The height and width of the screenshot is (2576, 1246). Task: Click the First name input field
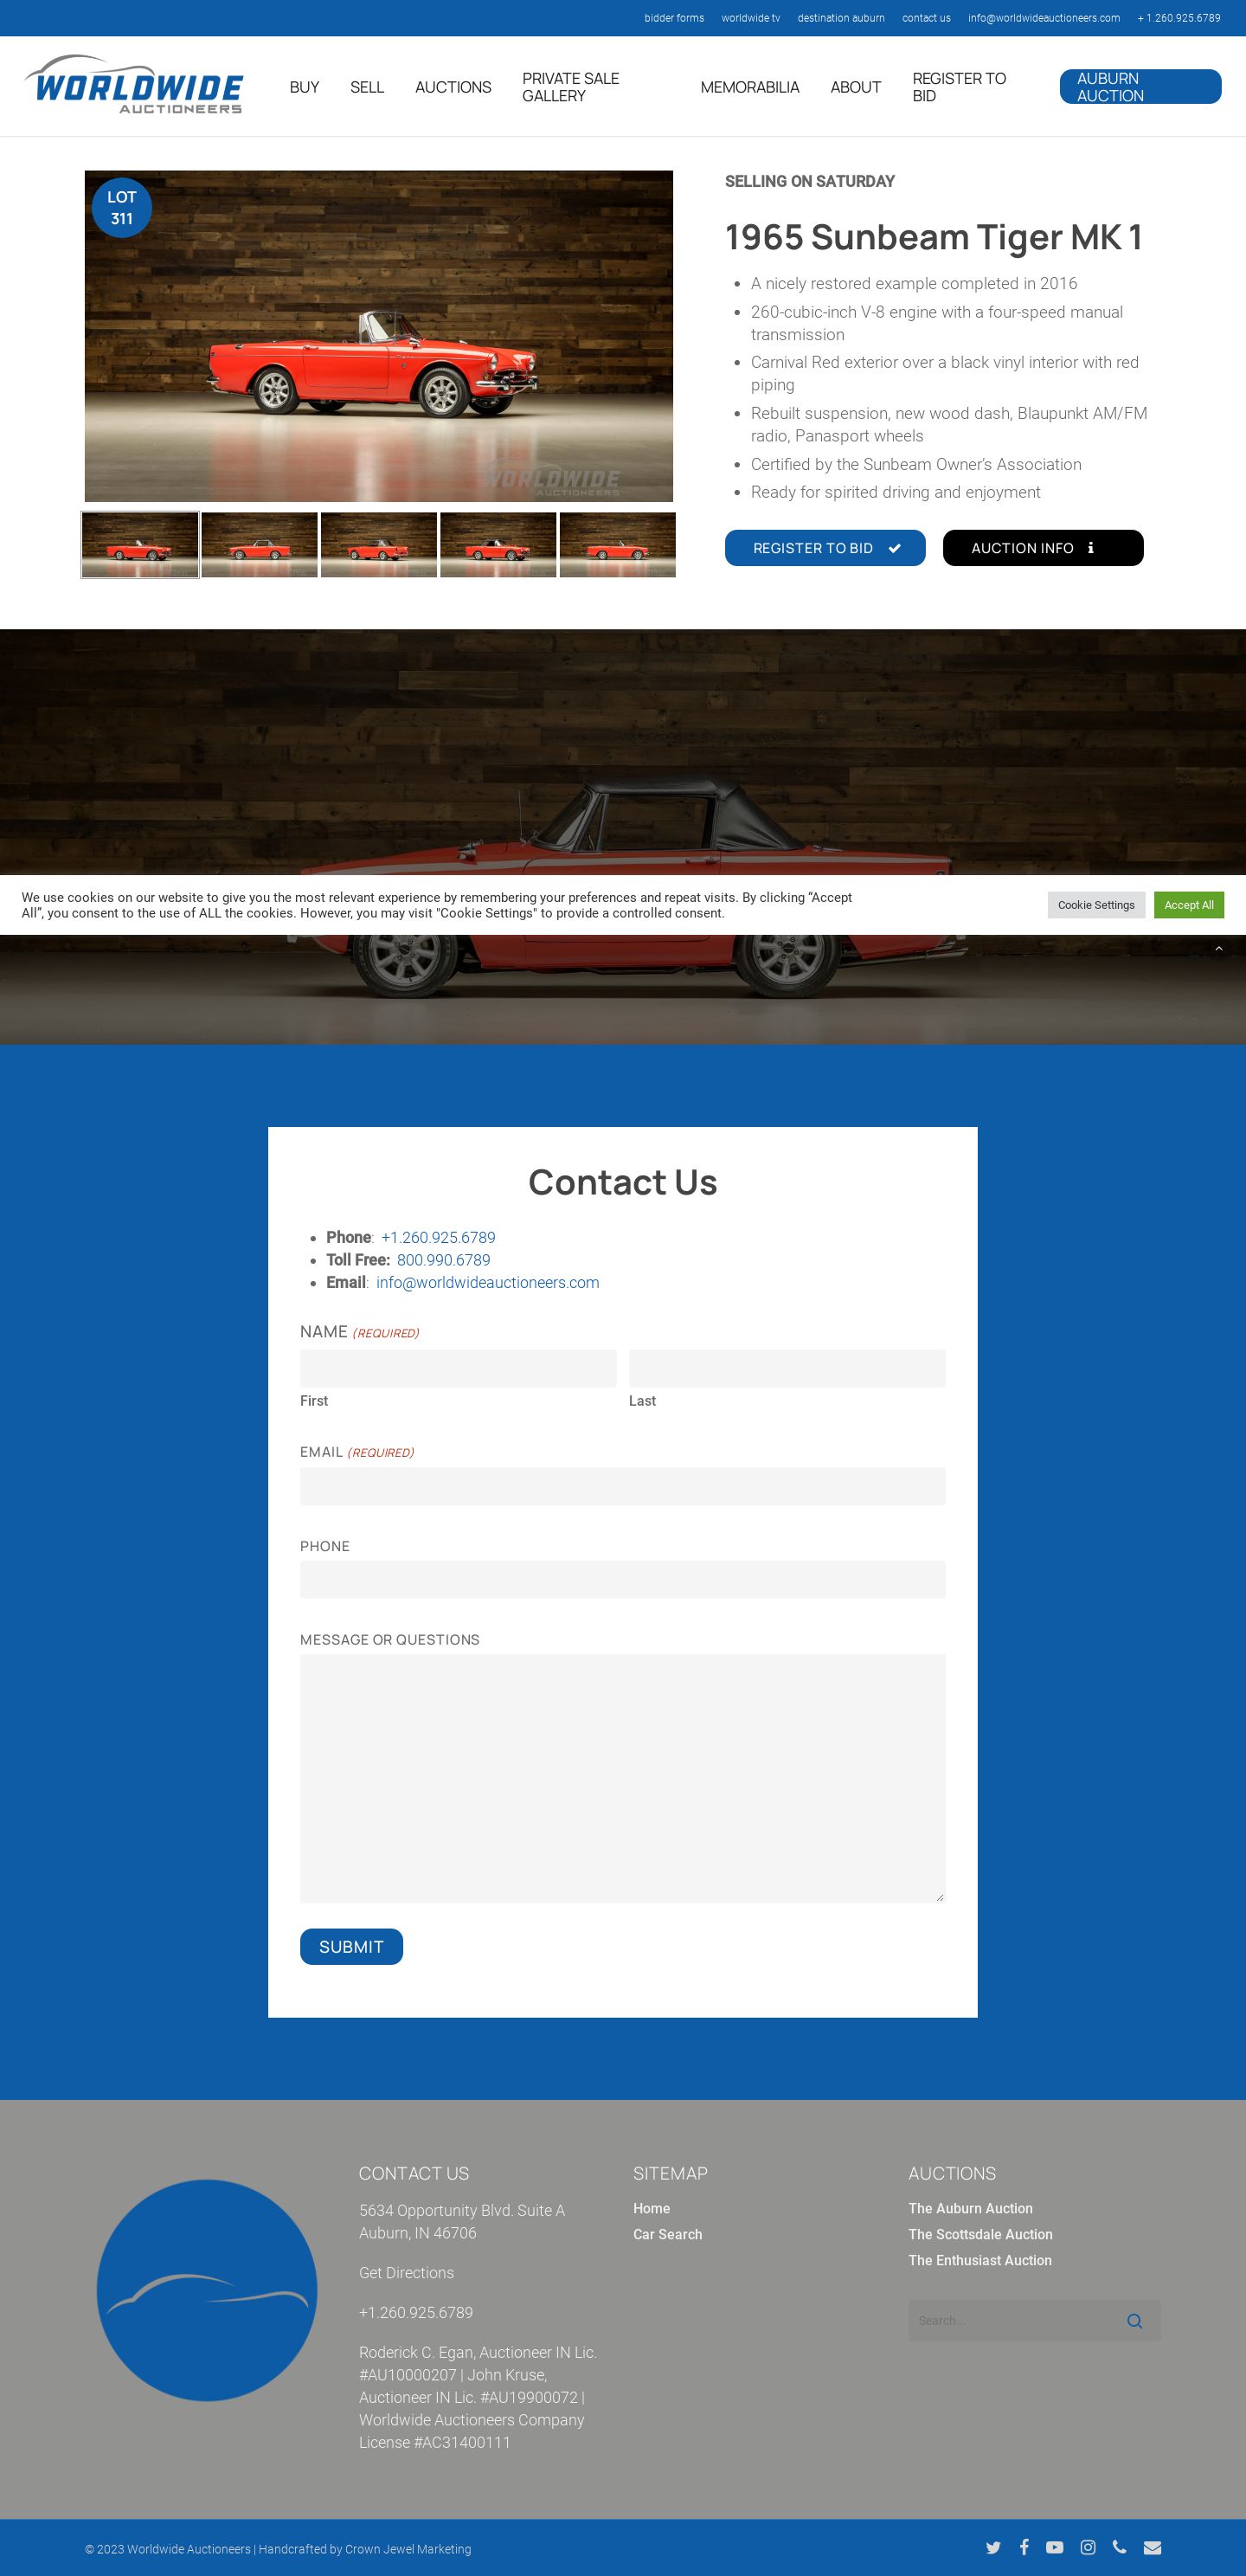(x=458, y=1368)
